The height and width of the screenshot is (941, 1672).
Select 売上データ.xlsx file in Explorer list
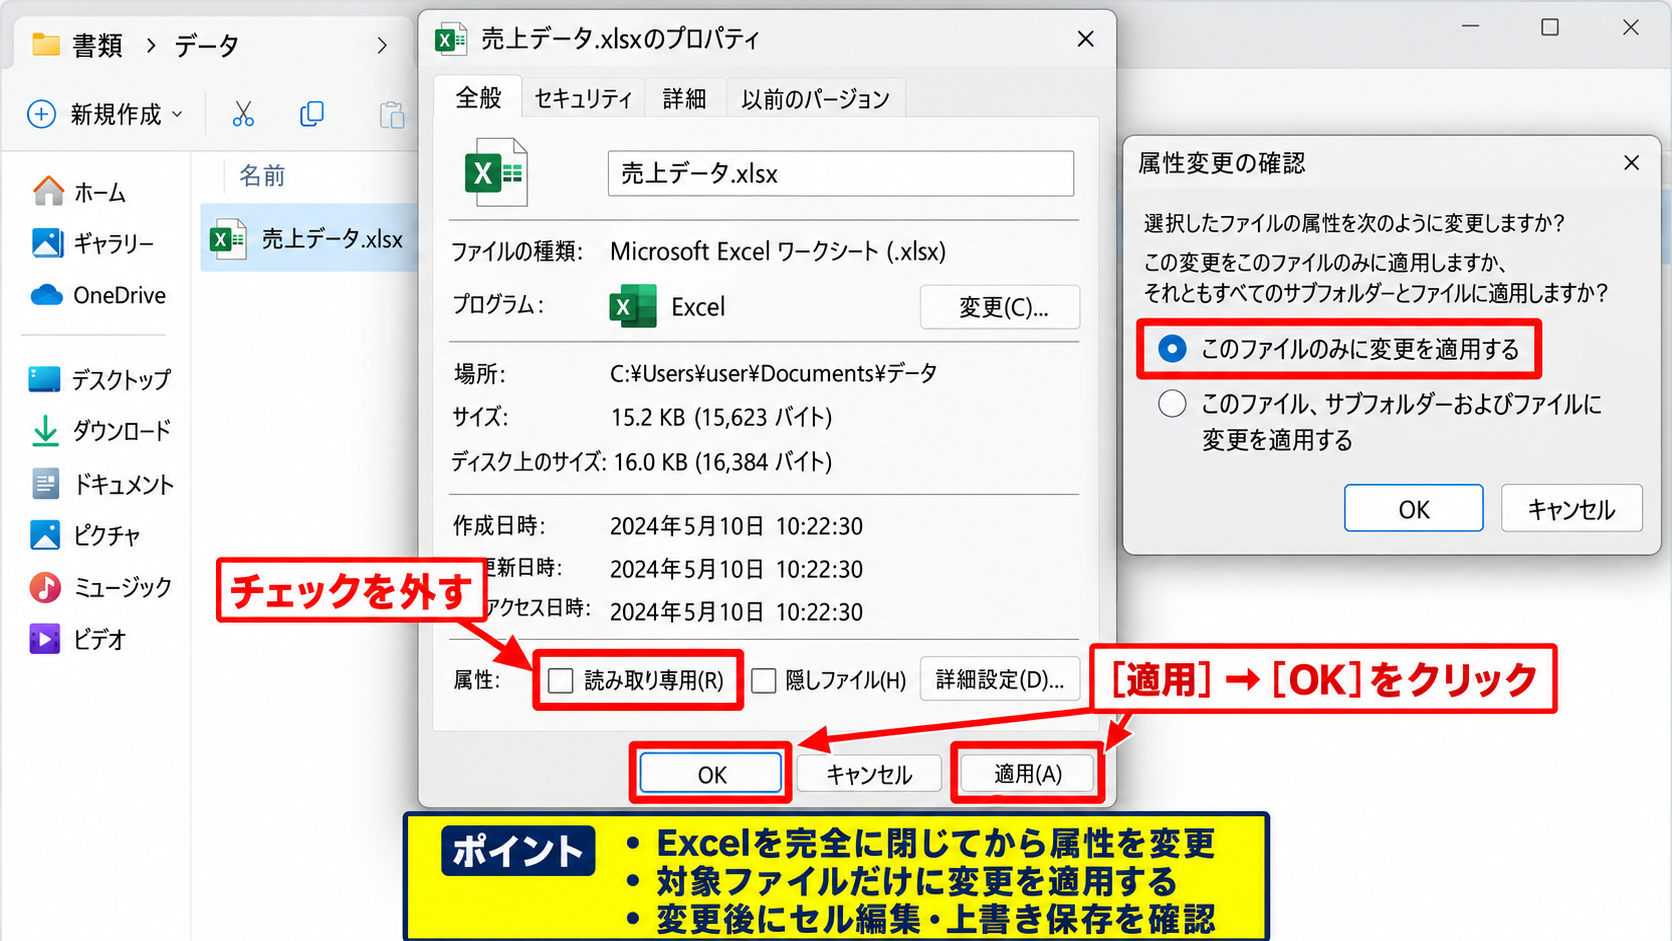pyautogui.click(x=308, y=239)
